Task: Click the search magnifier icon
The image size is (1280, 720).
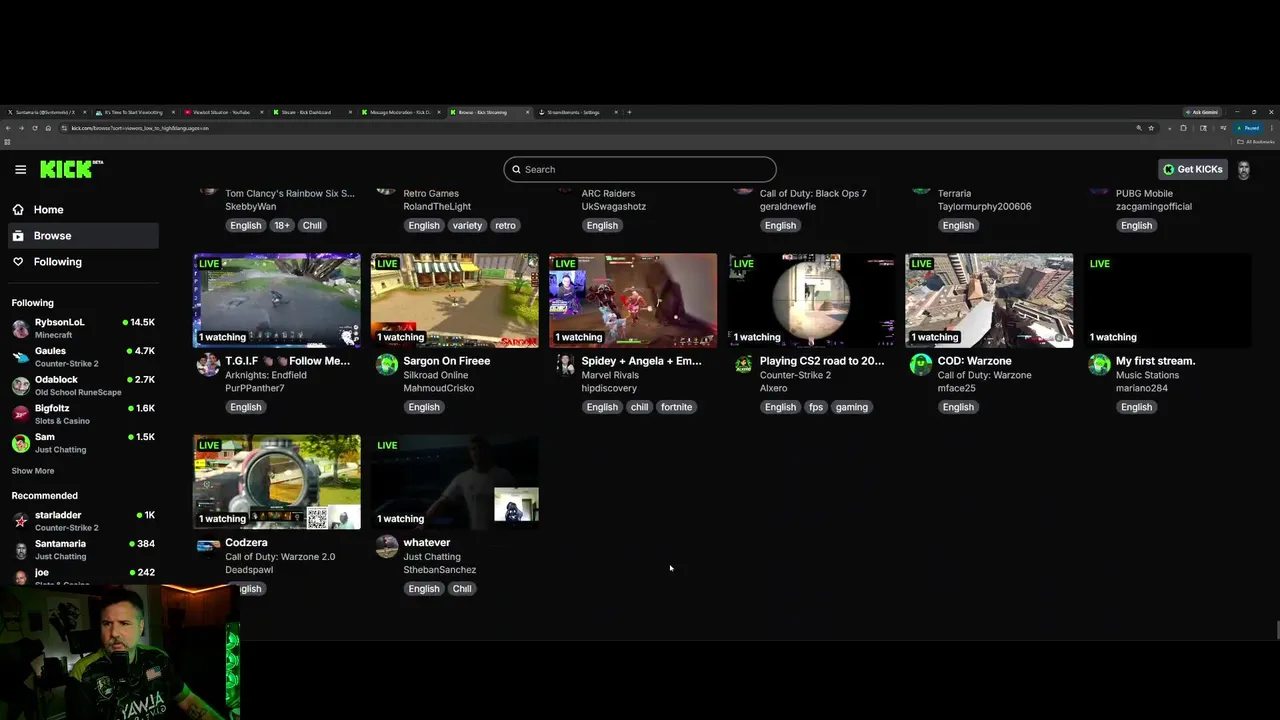Action: point(516,169)
